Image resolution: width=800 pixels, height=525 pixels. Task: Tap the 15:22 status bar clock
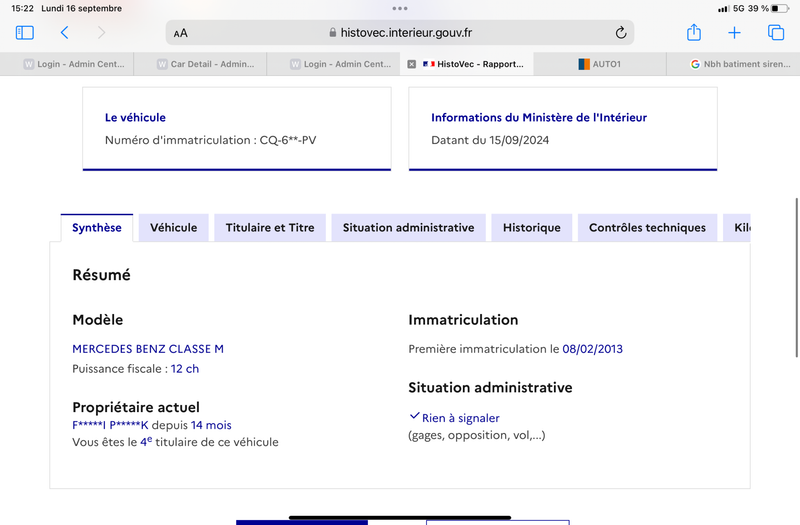22,8
